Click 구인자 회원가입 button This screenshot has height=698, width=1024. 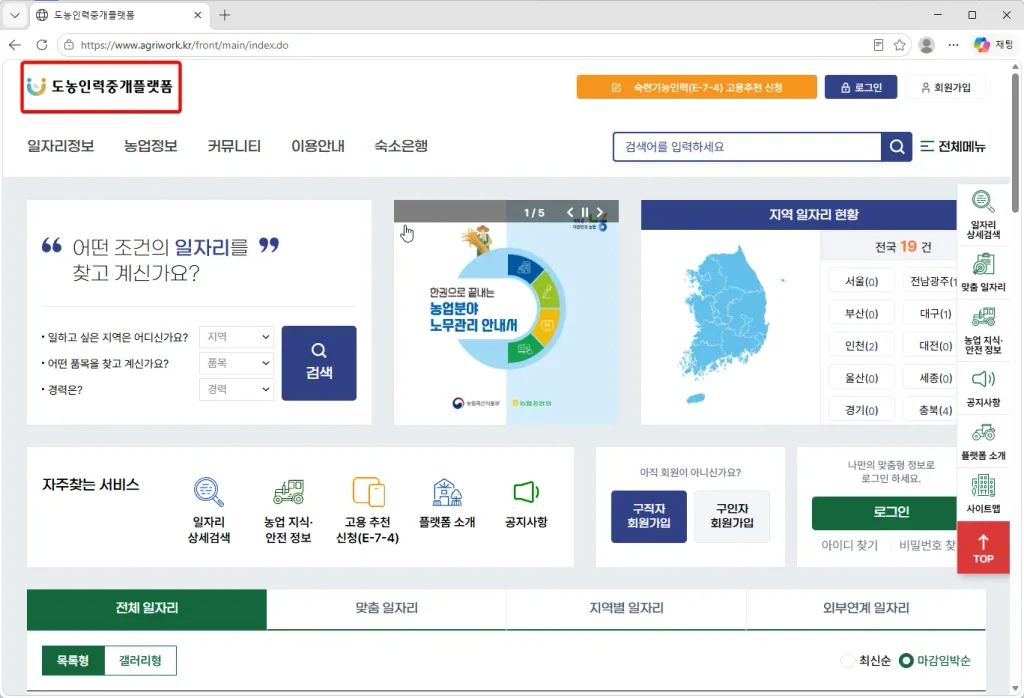point(732,516)
